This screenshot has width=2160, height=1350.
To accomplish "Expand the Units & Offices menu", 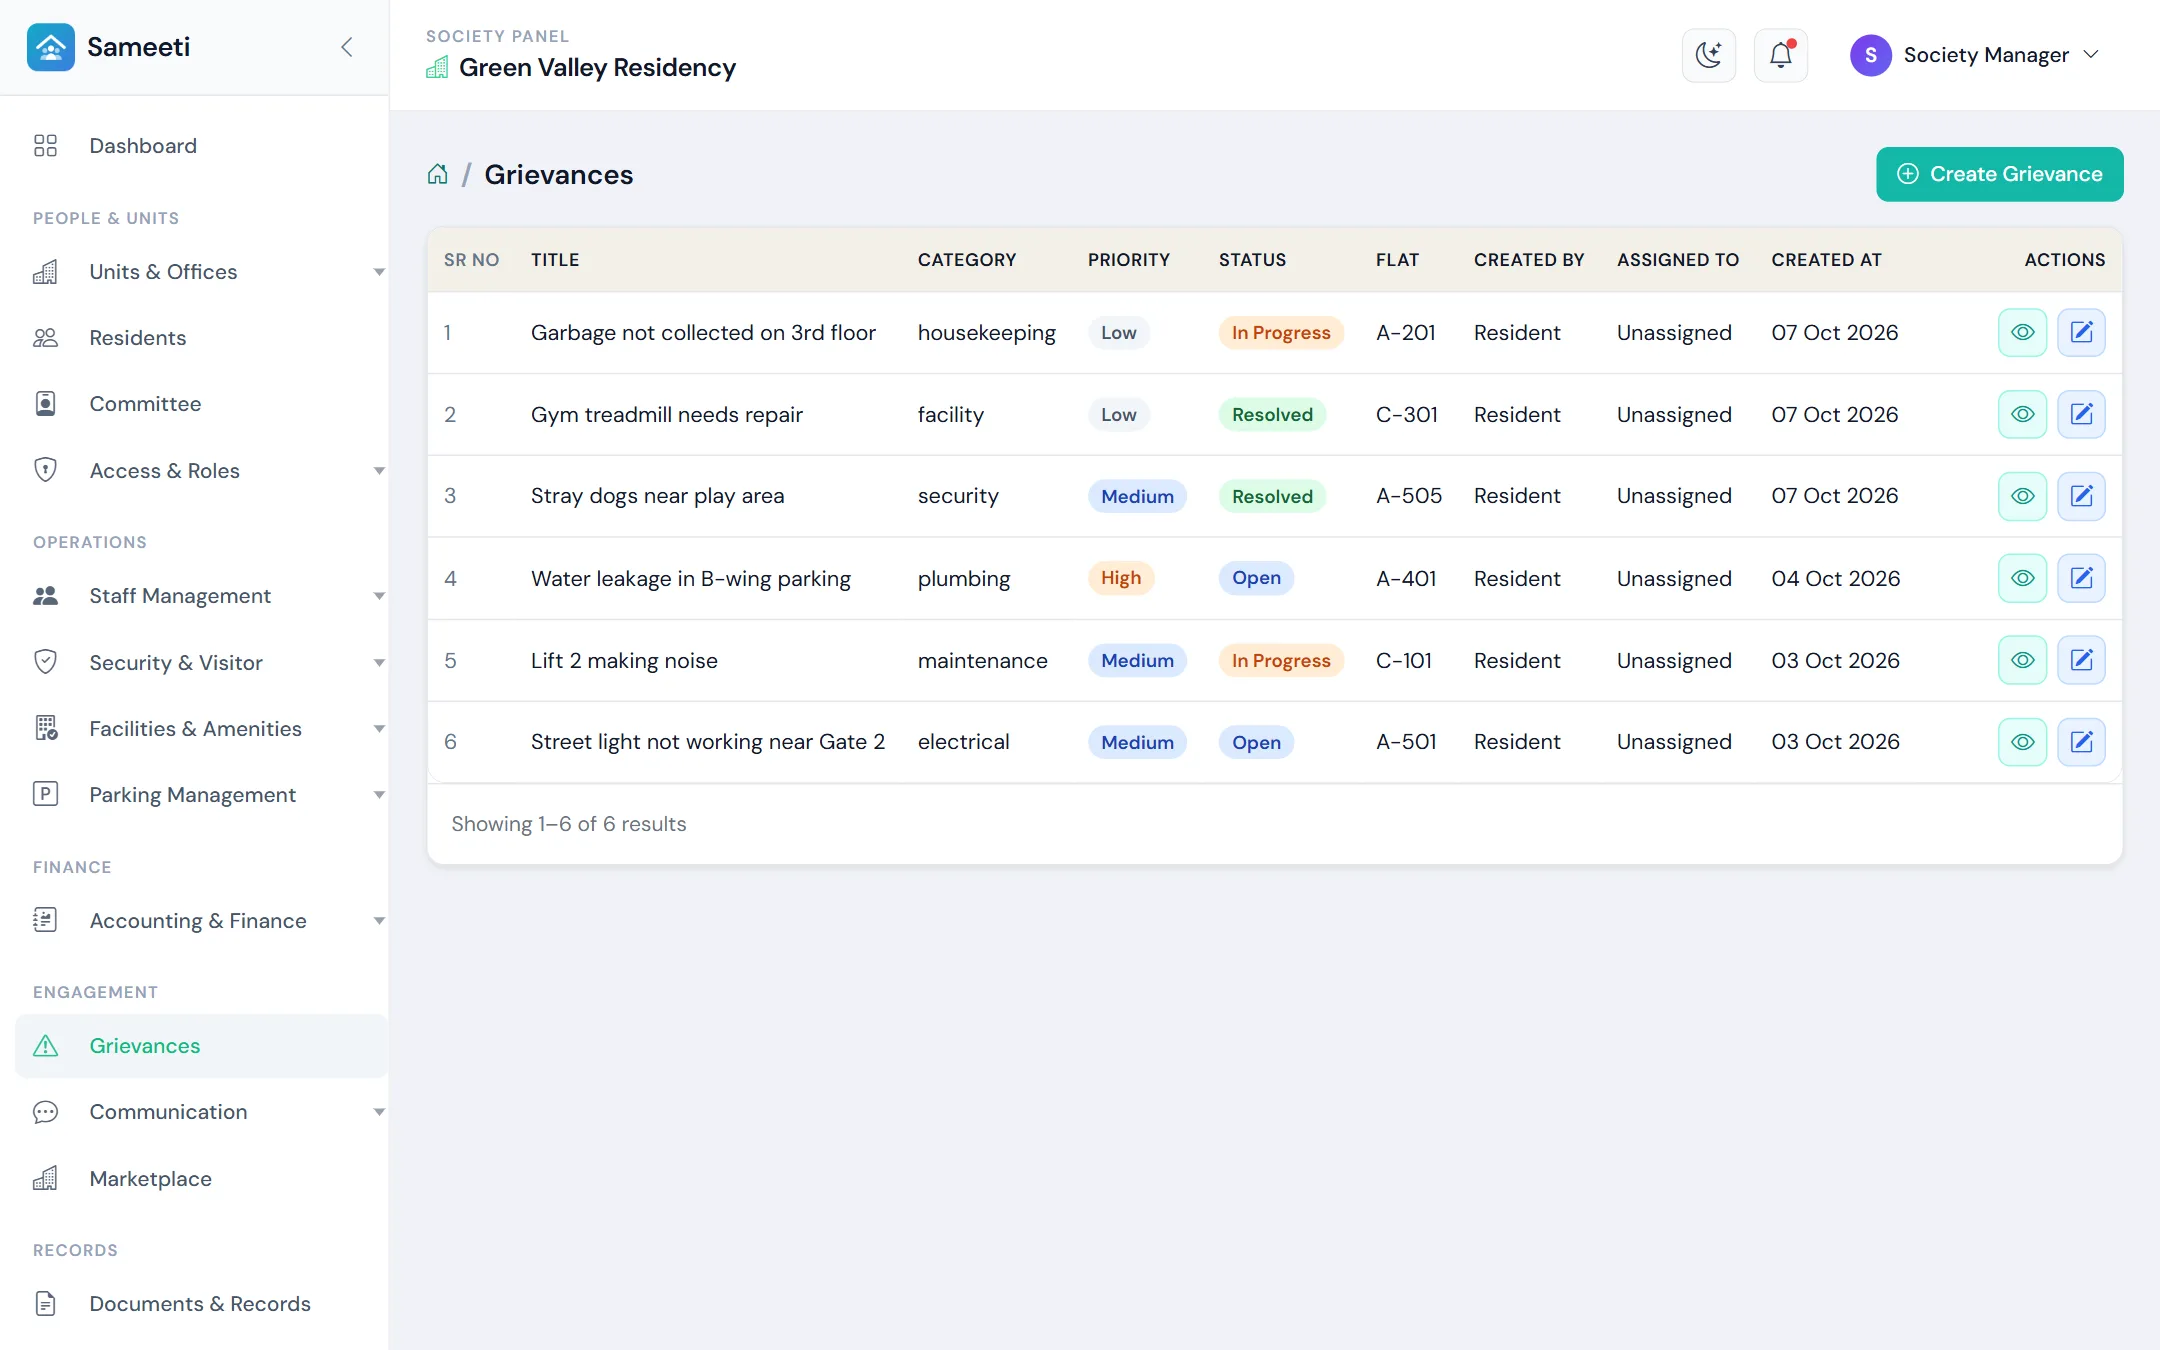I will [201, 272].
